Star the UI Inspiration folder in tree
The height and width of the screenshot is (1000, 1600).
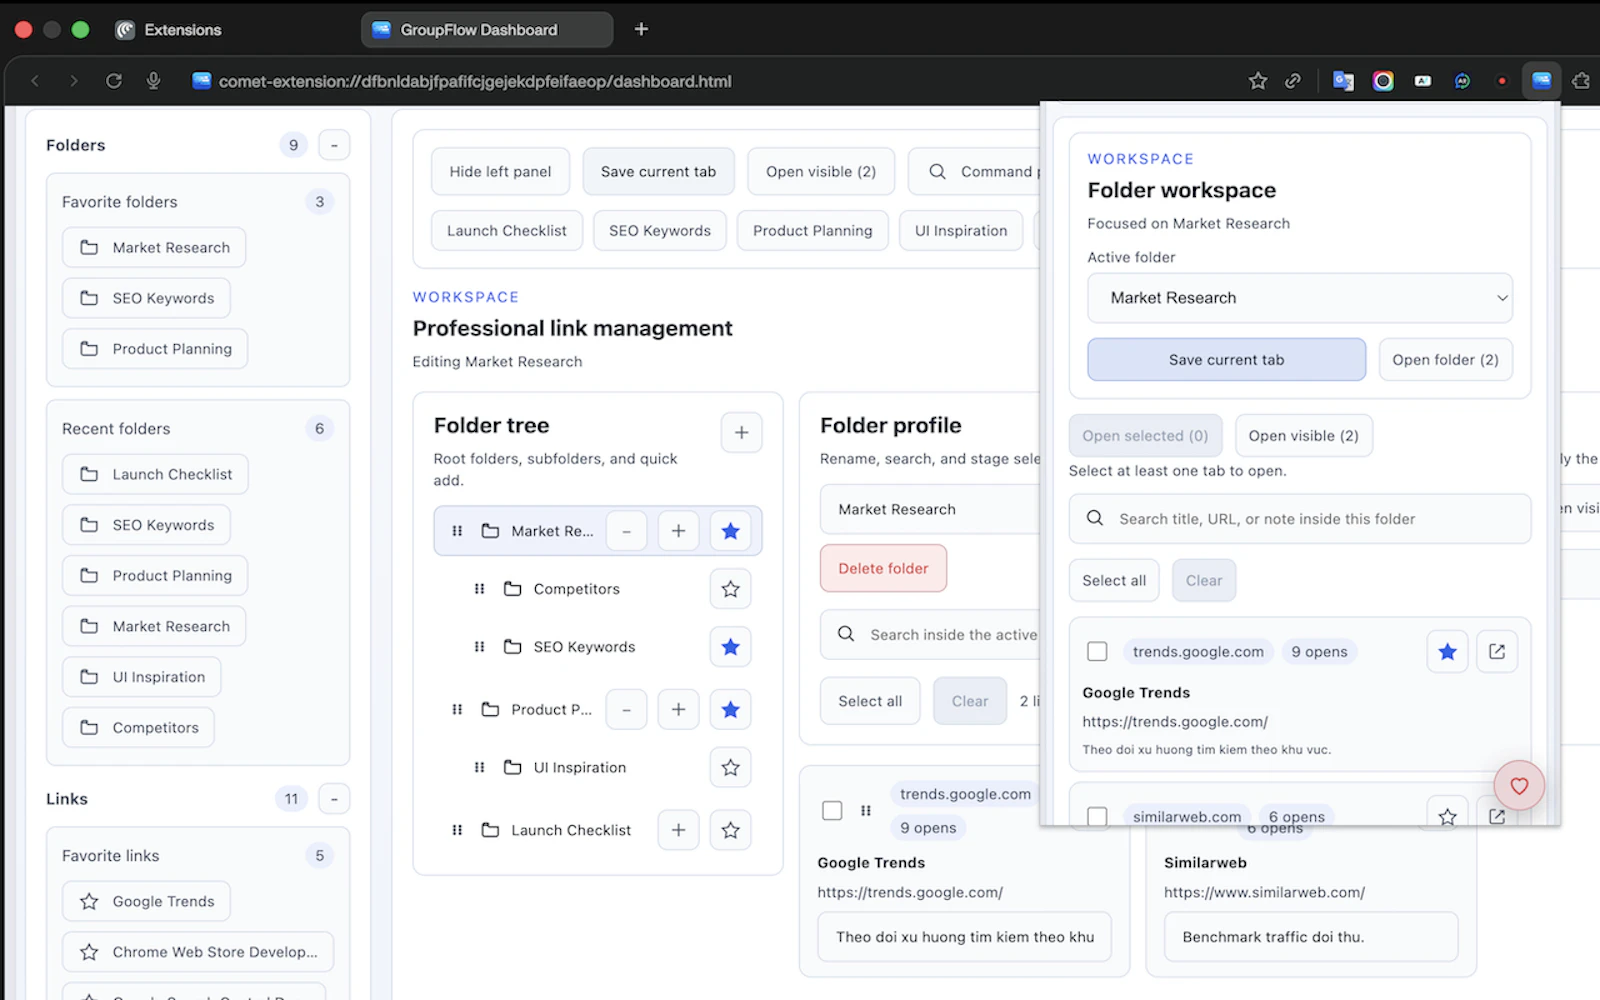coord(730,767)
